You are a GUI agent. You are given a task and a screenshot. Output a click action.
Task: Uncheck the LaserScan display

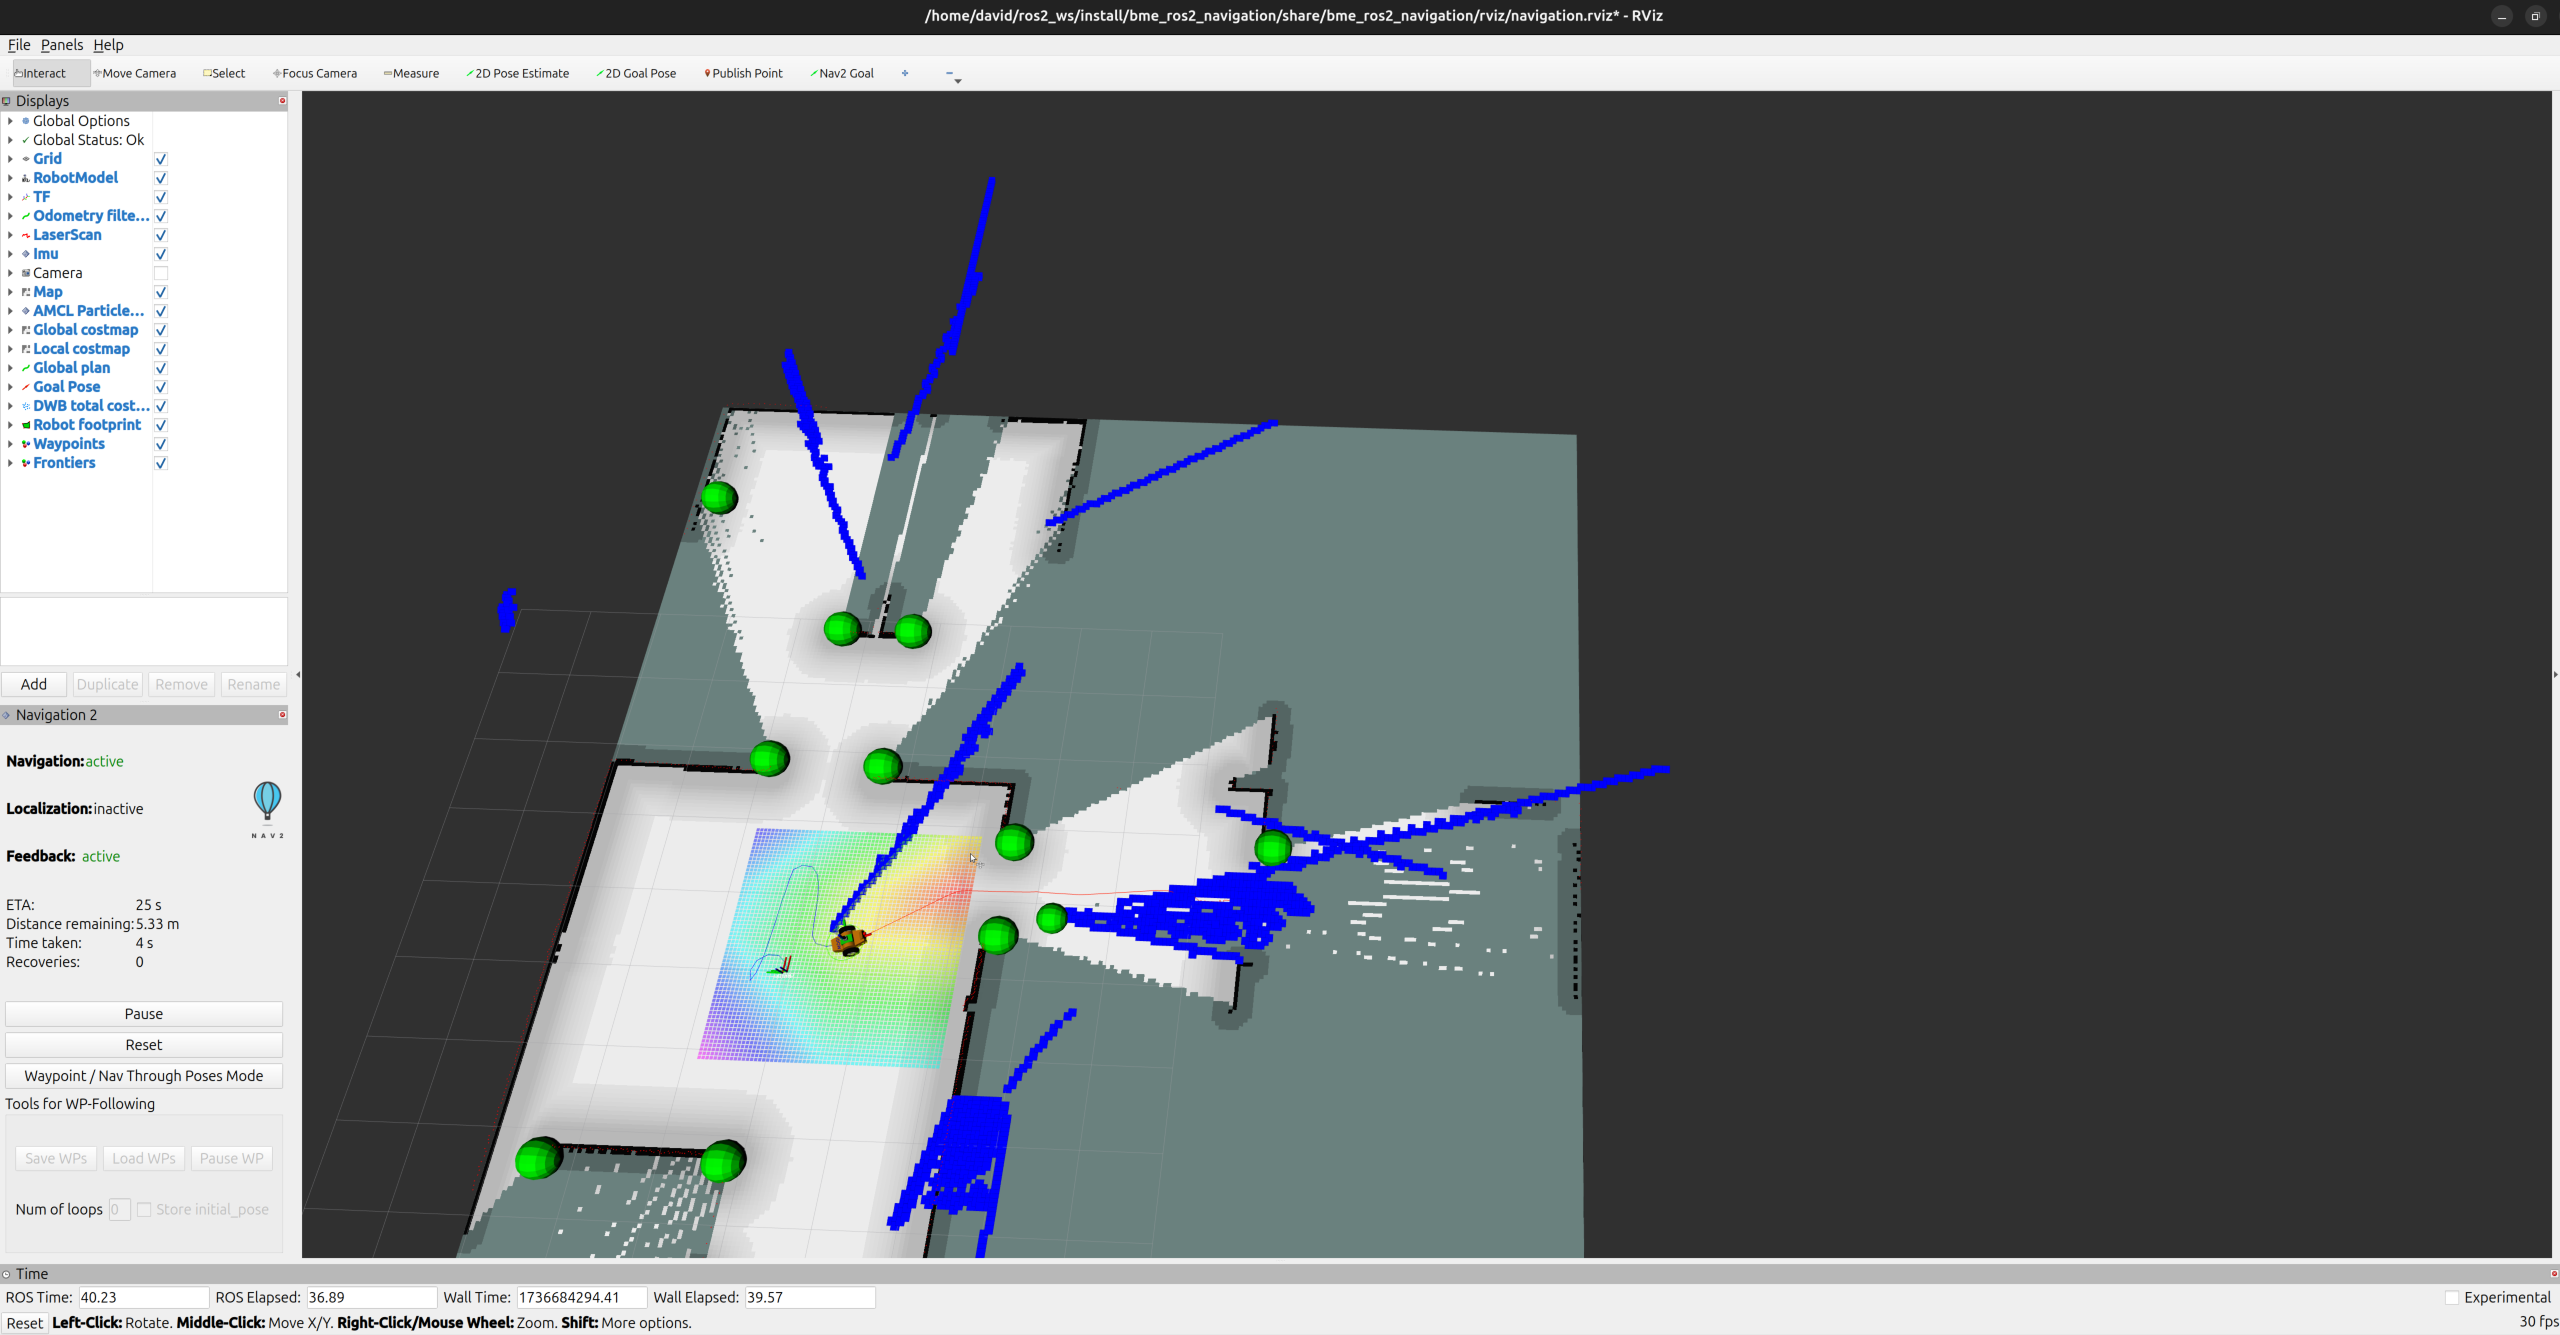click(161, 235)
